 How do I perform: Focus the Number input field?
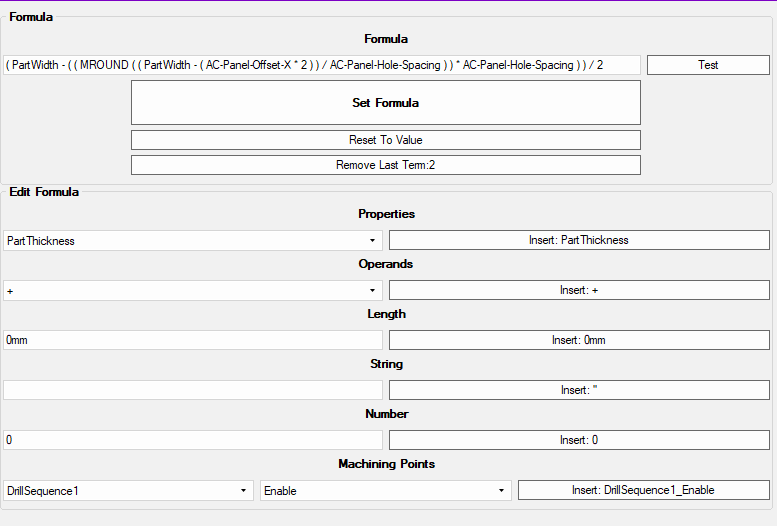[193, 440]
